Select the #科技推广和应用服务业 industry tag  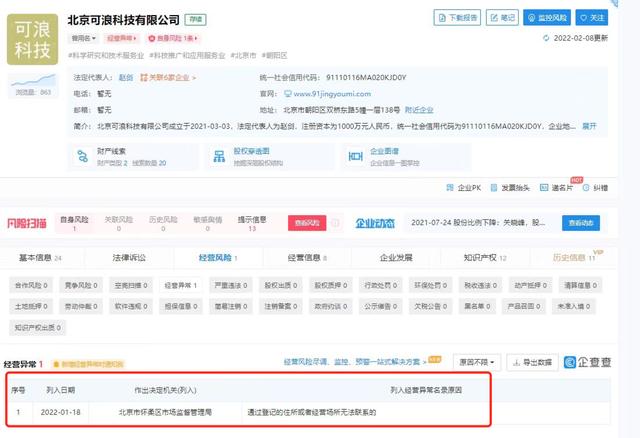(187, 56)
